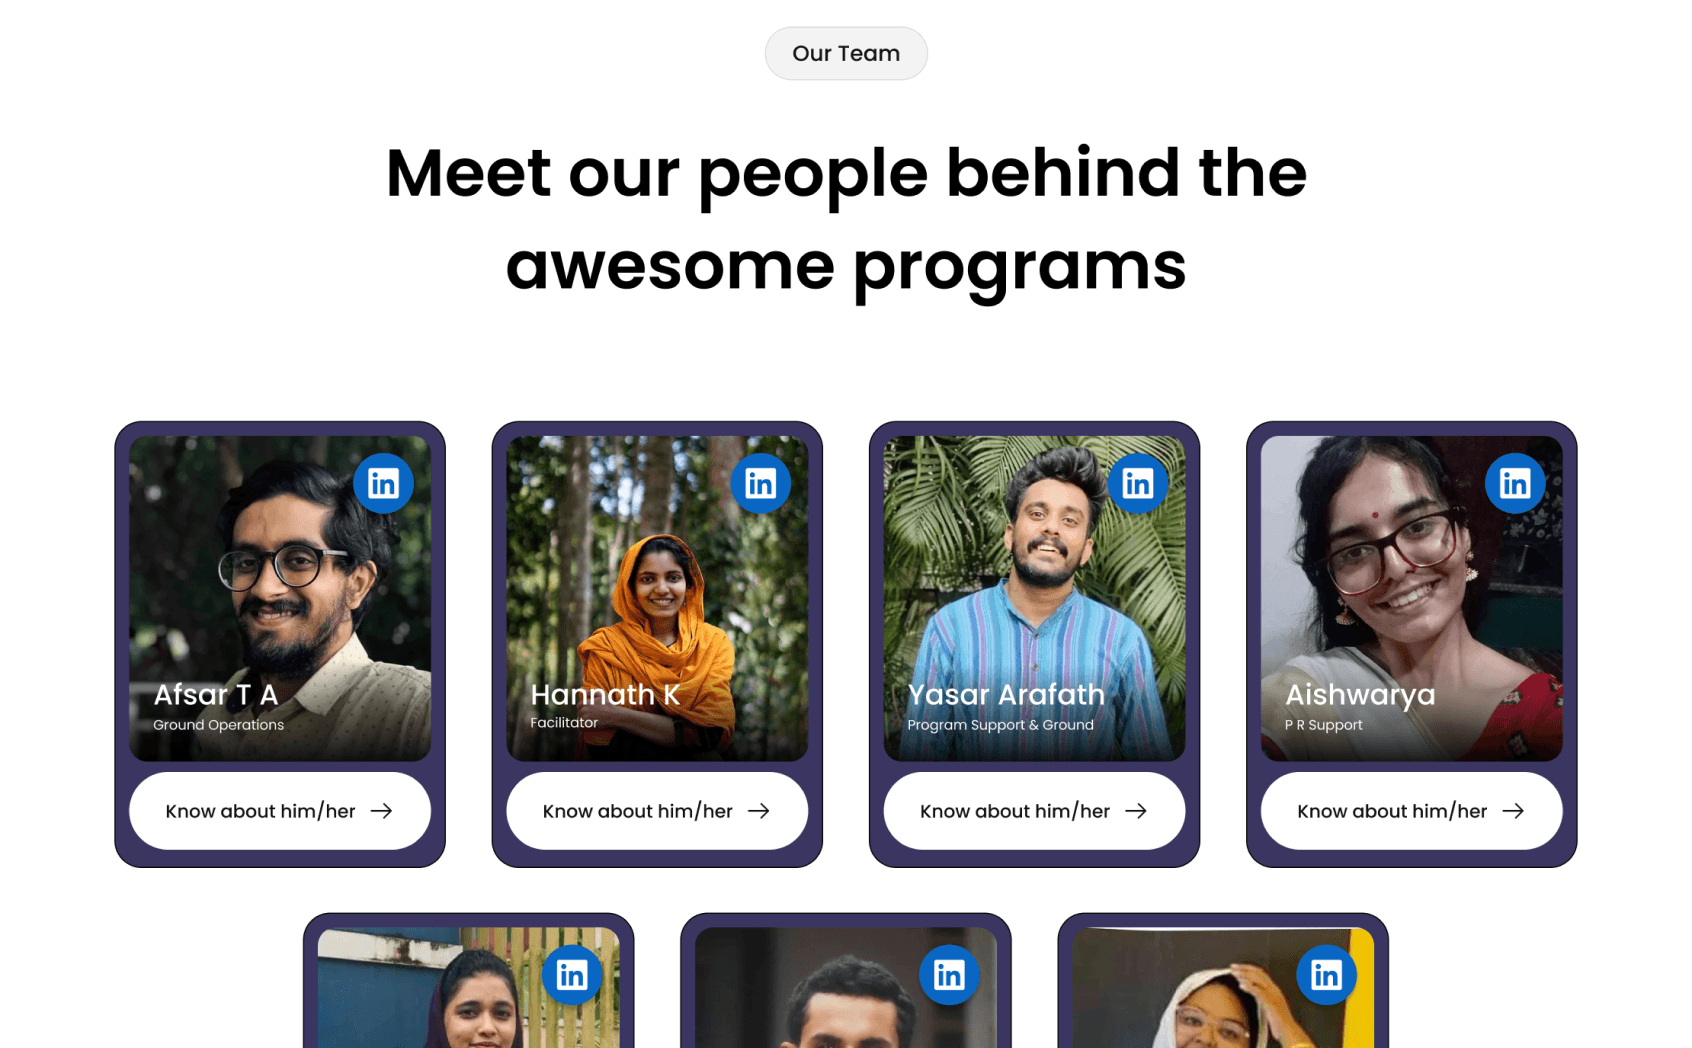Image resolution: width=1692 pixels, height=1048 pixels.
Task: Click Know about him/her under Aishwarya
Action: tap(1411, 811)
